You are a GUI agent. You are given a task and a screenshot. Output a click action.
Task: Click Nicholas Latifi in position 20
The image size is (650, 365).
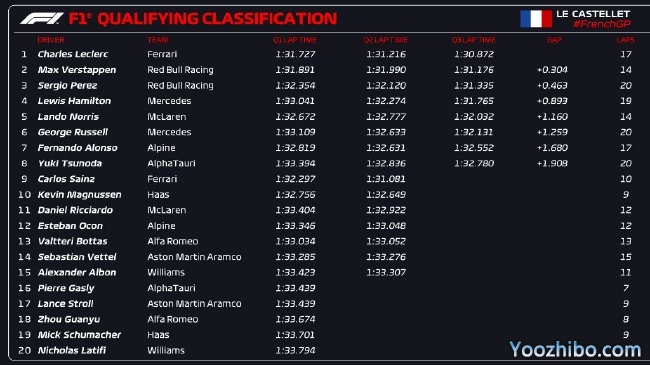tap(72, 350)
